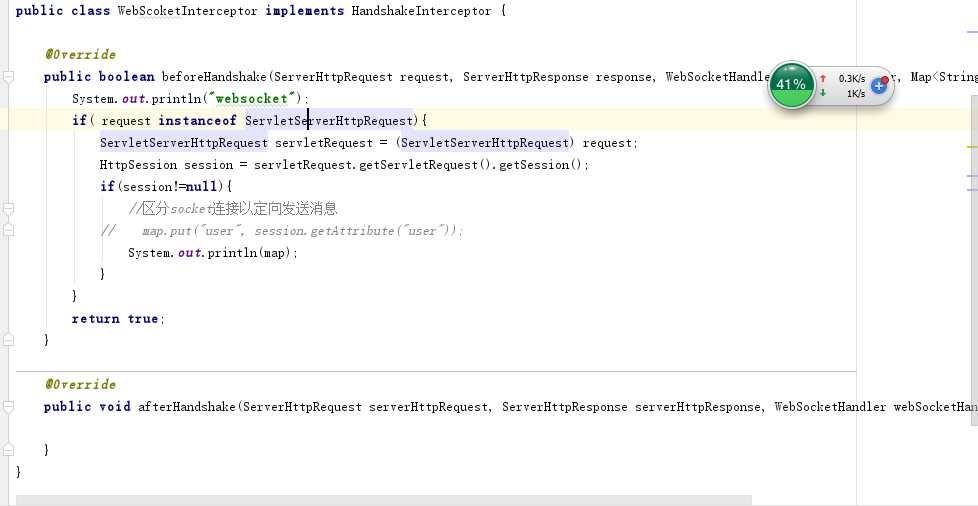Click the vertical scrollbar on right edge
Screen dimensions: 978x506
click(974, 261)
